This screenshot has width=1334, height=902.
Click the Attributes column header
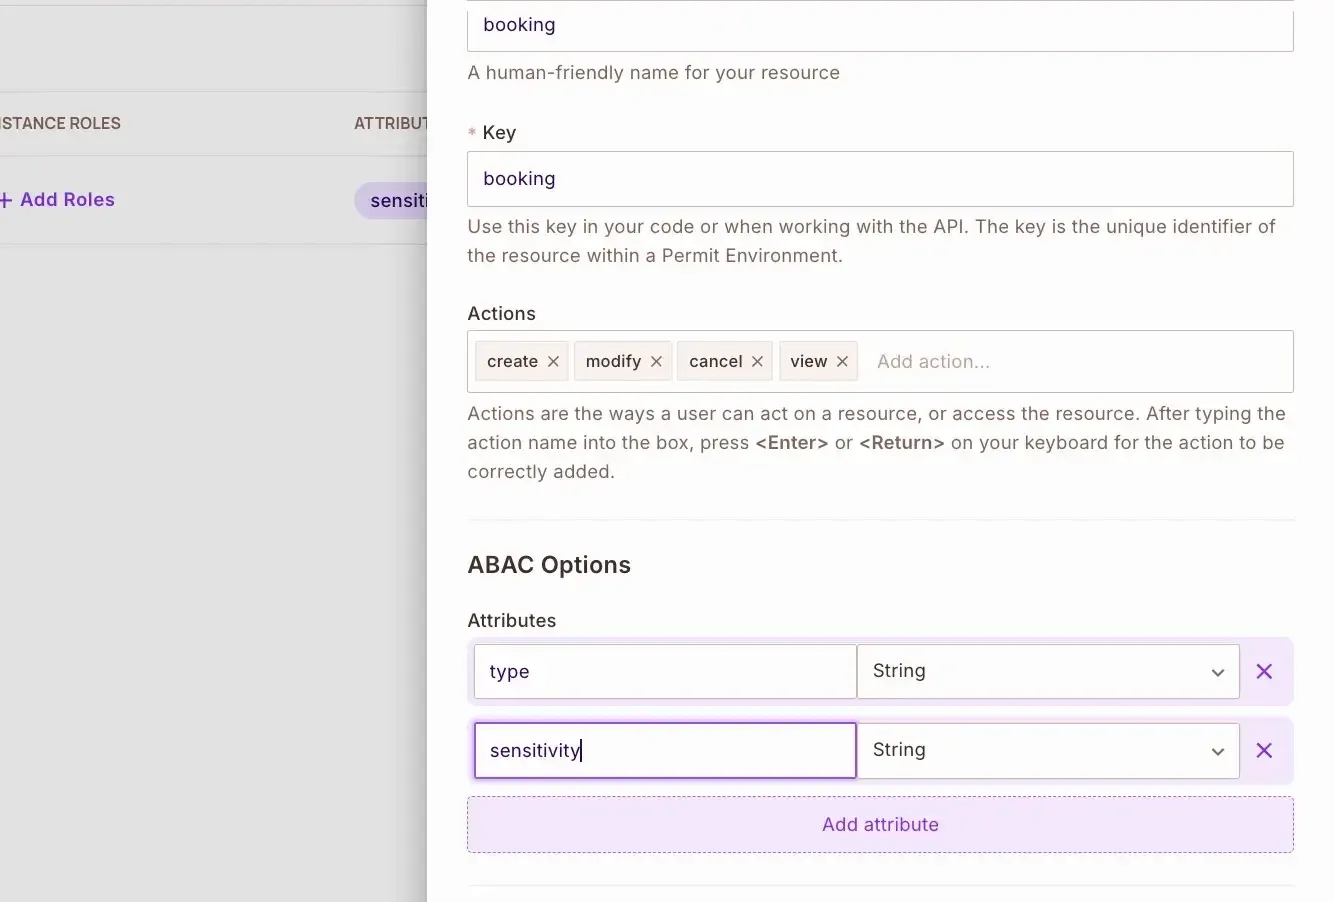391,123
